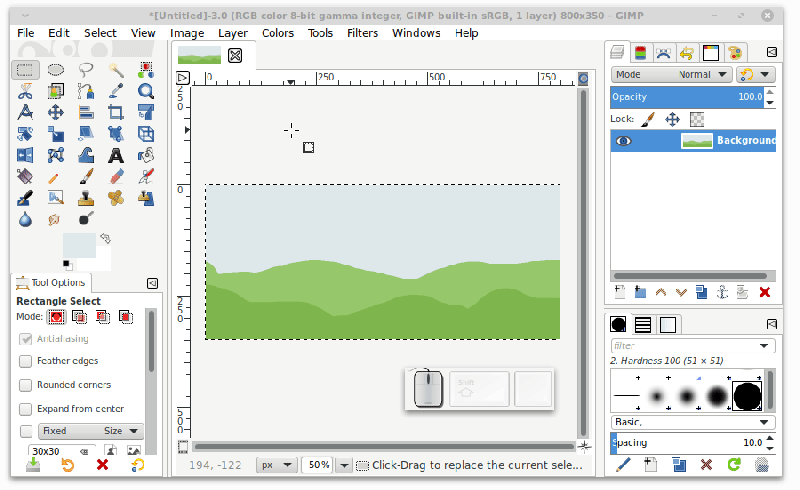Choose the Move tool in toolbox
The height and width of the screenshot is (490, 800).
pos(55,112)
